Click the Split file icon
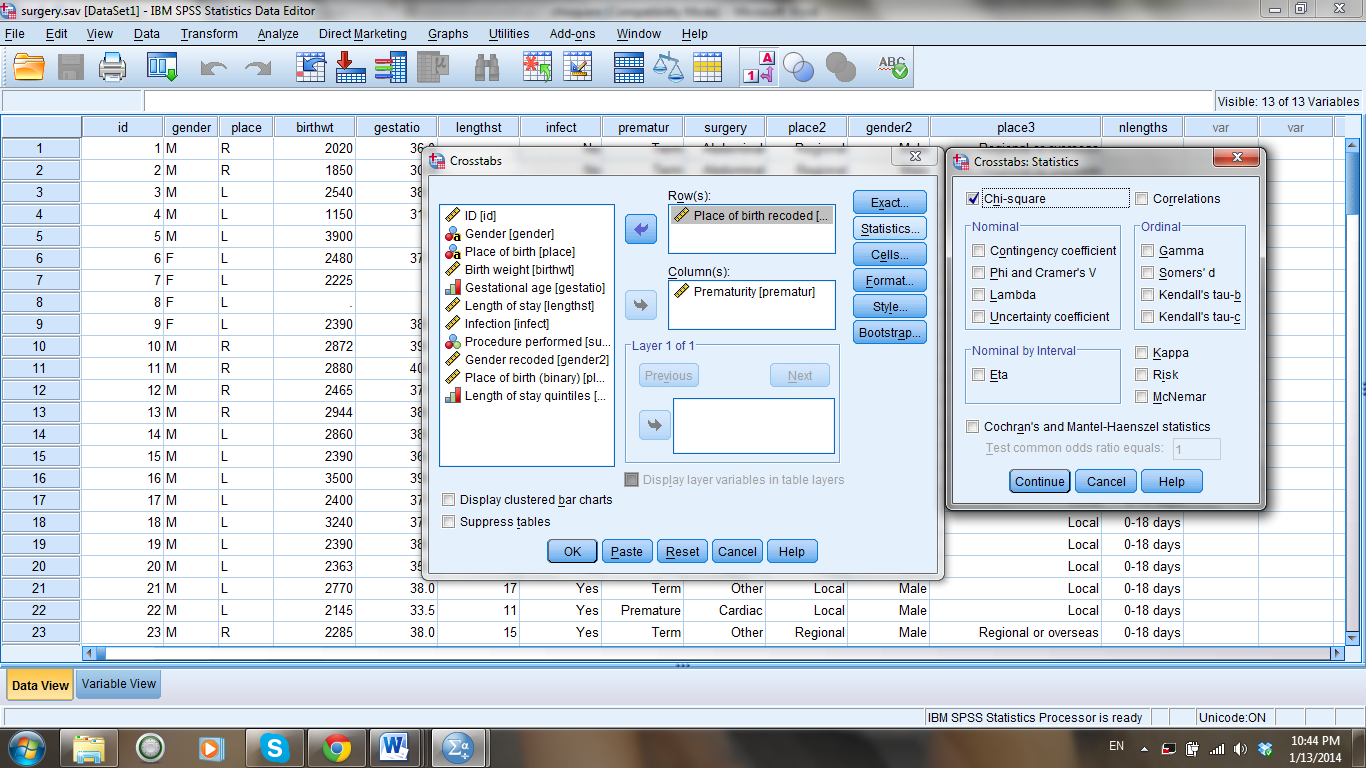Image resolution: width=1366 pixels, height=768 pixels. pos(628,67)
